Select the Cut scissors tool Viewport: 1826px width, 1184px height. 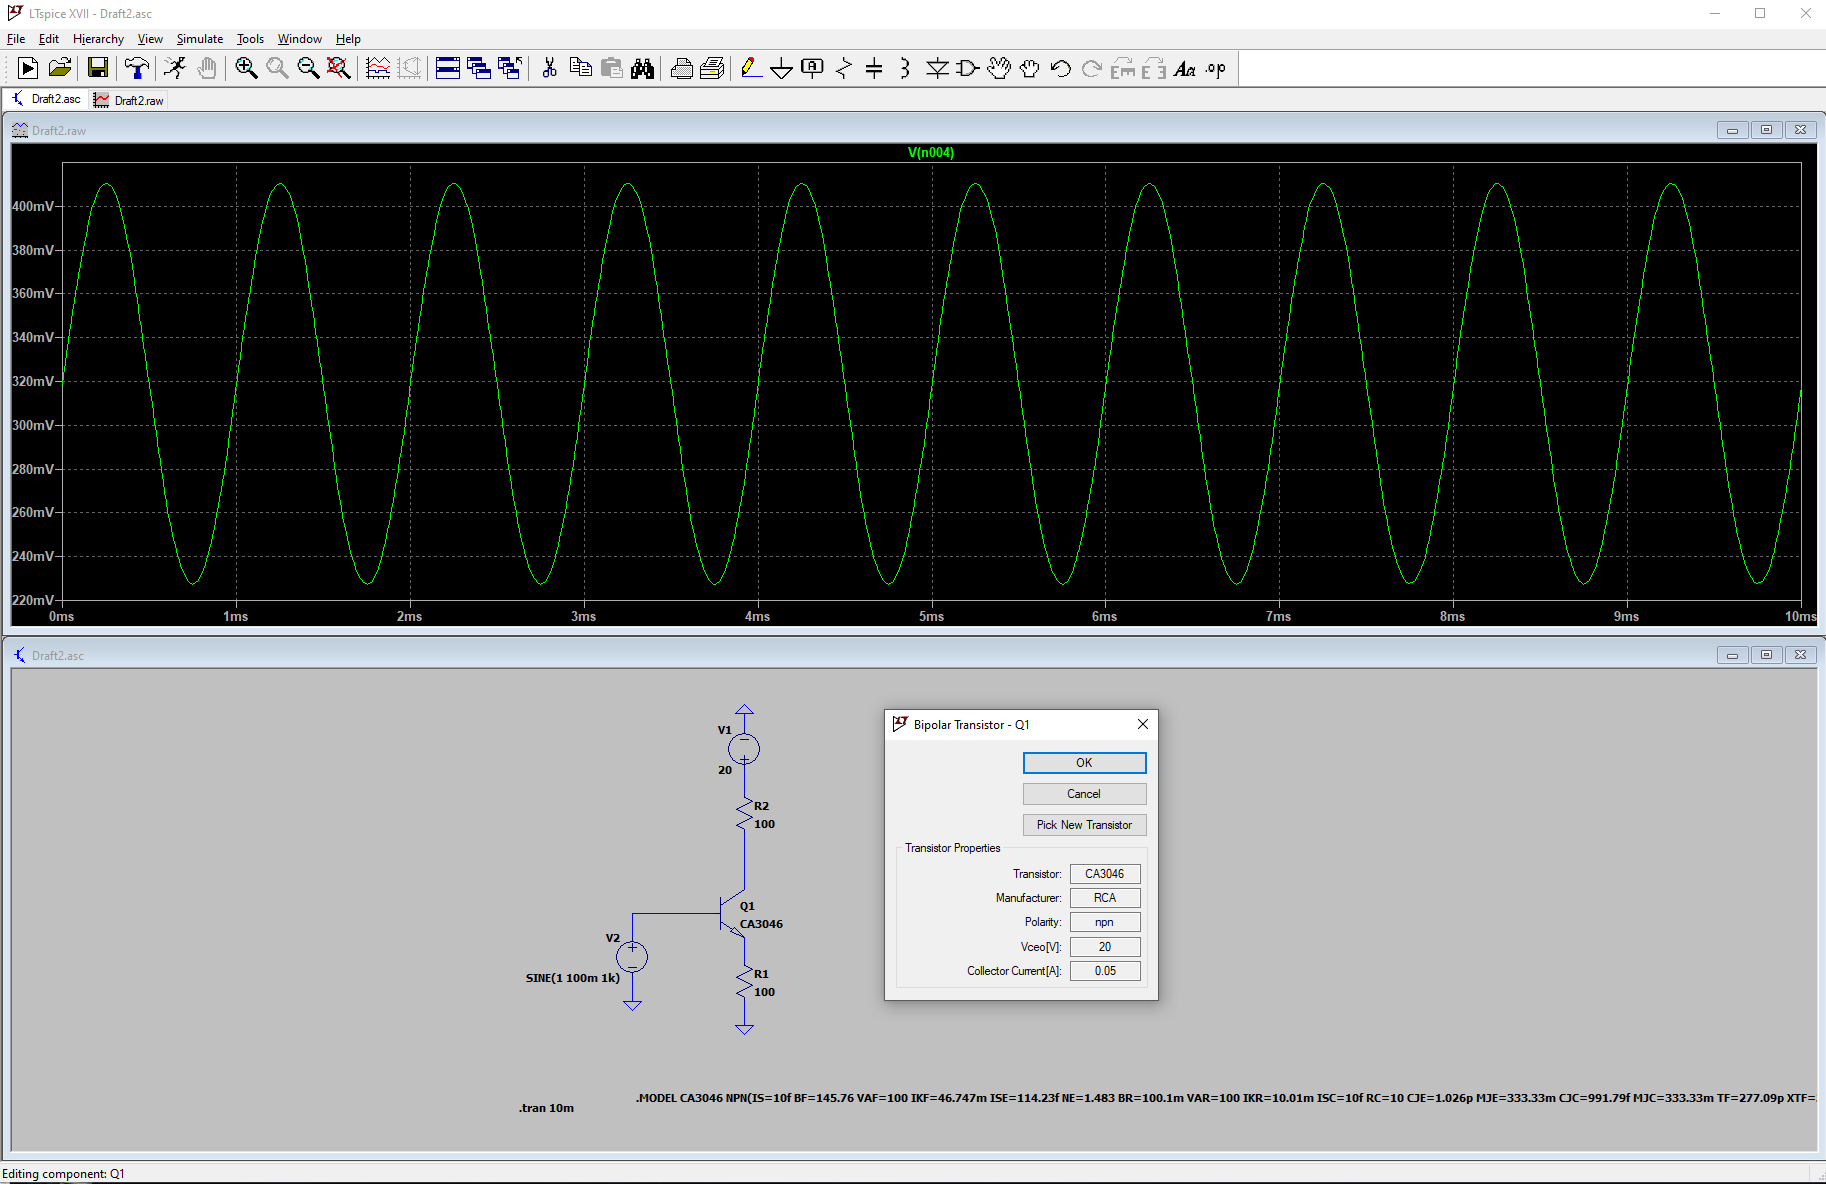[x=549, y=68]
